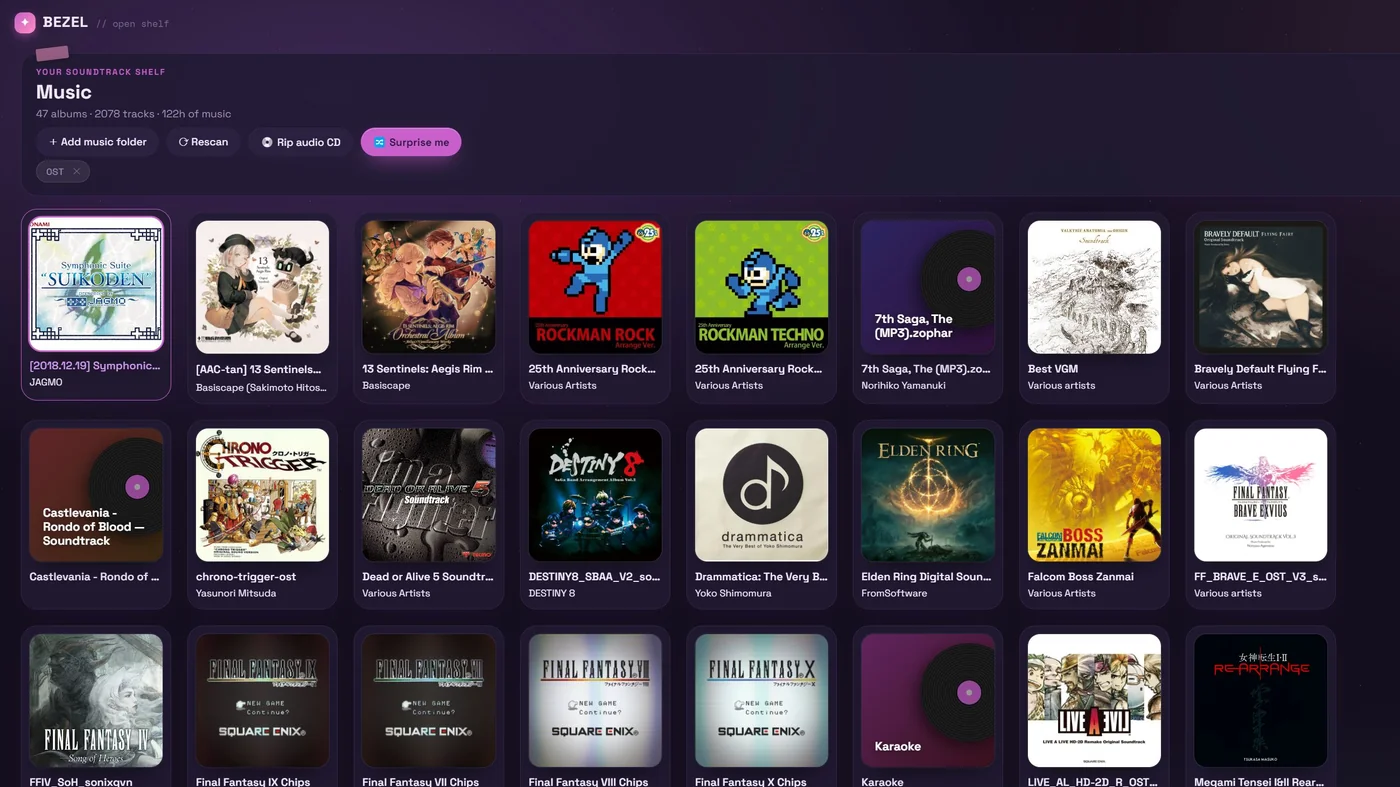Screen dimensions: 1400x787
Task: Choose the Final Fantasy VIII Chips cover
Action: point(595,700)
